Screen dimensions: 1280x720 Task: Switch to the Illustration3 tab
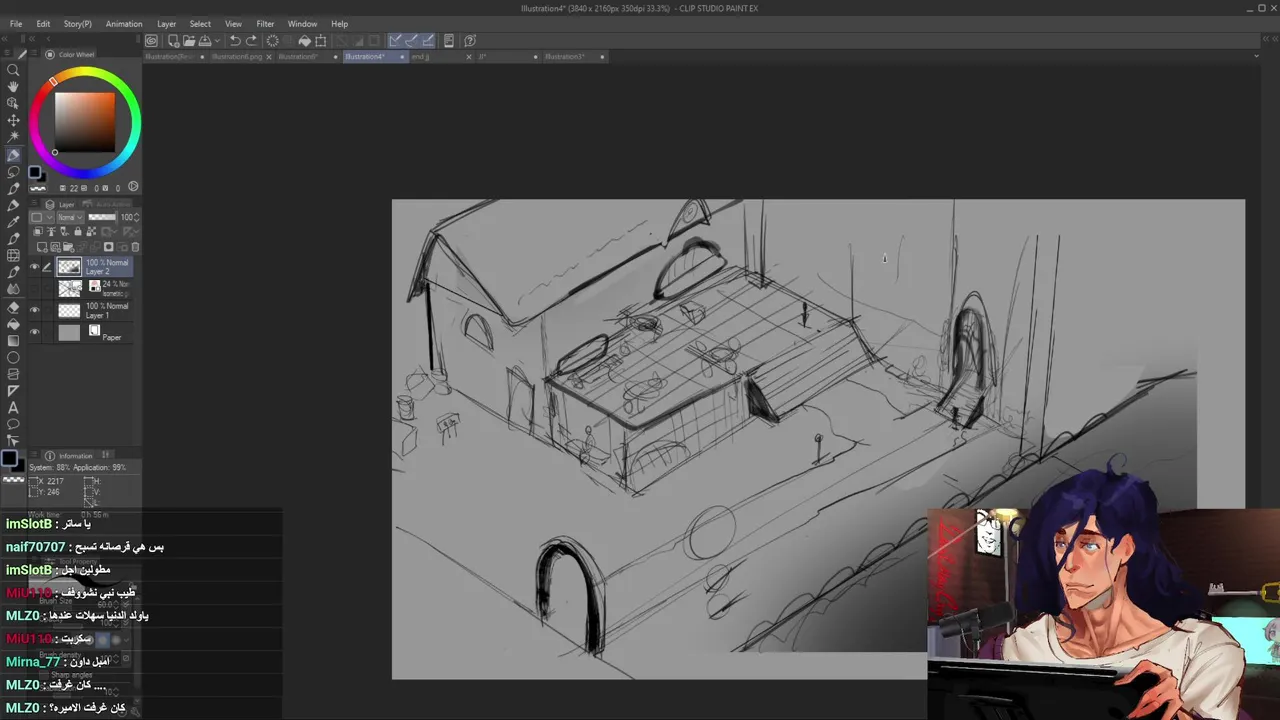[565, 57]
